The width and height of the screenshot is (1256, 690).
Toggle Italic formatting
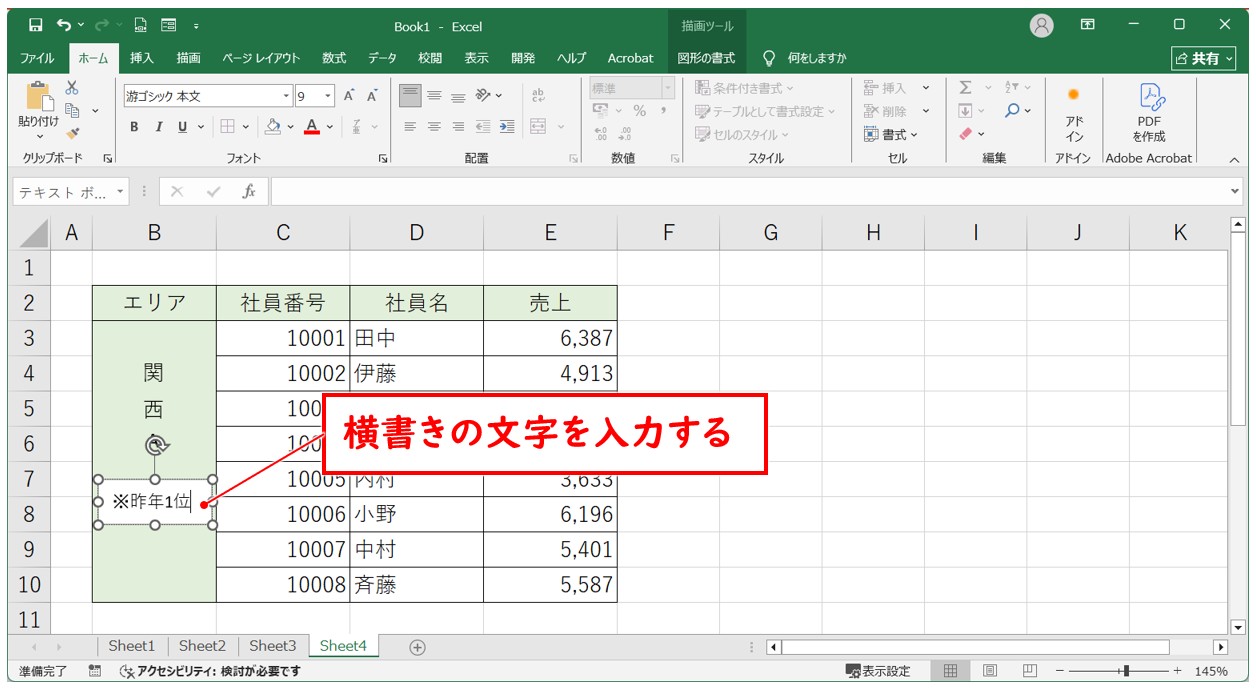(x=158, y=127)
